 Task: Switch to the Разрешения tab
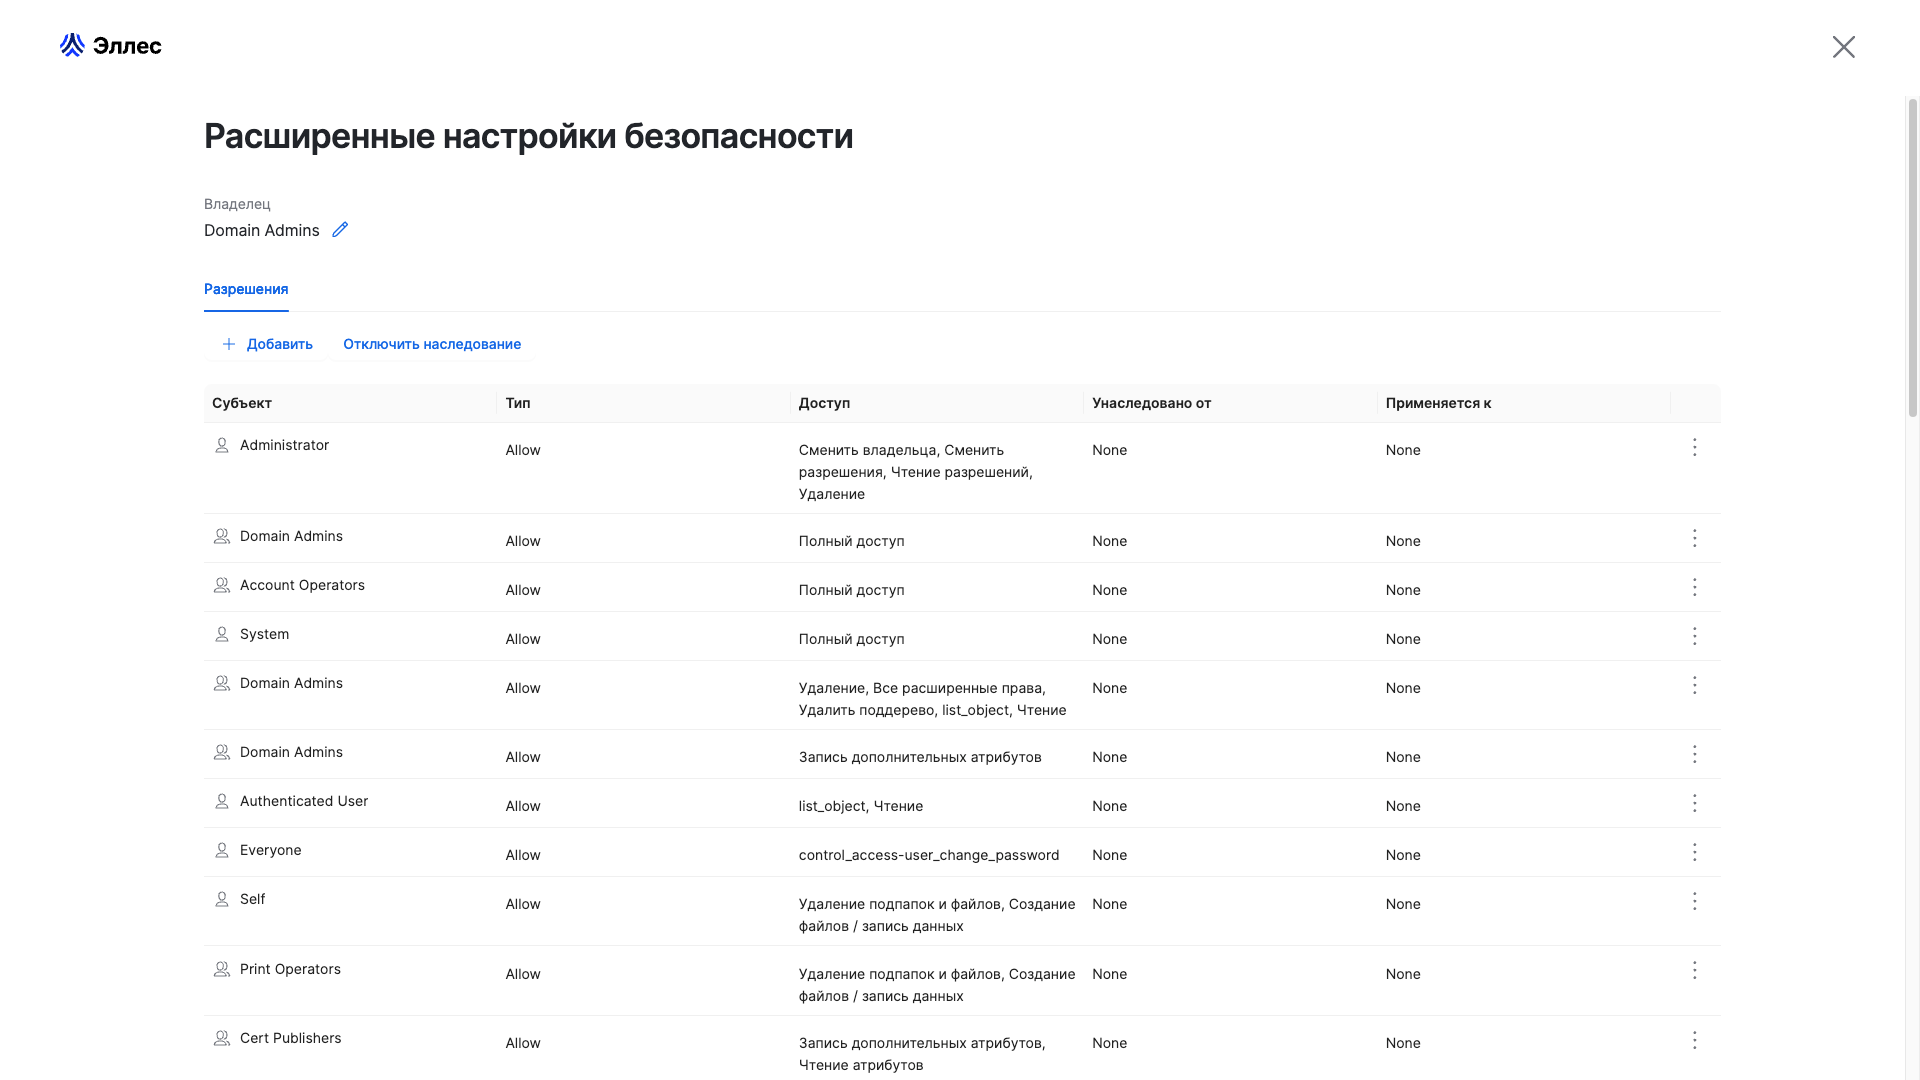coord(246,289)
